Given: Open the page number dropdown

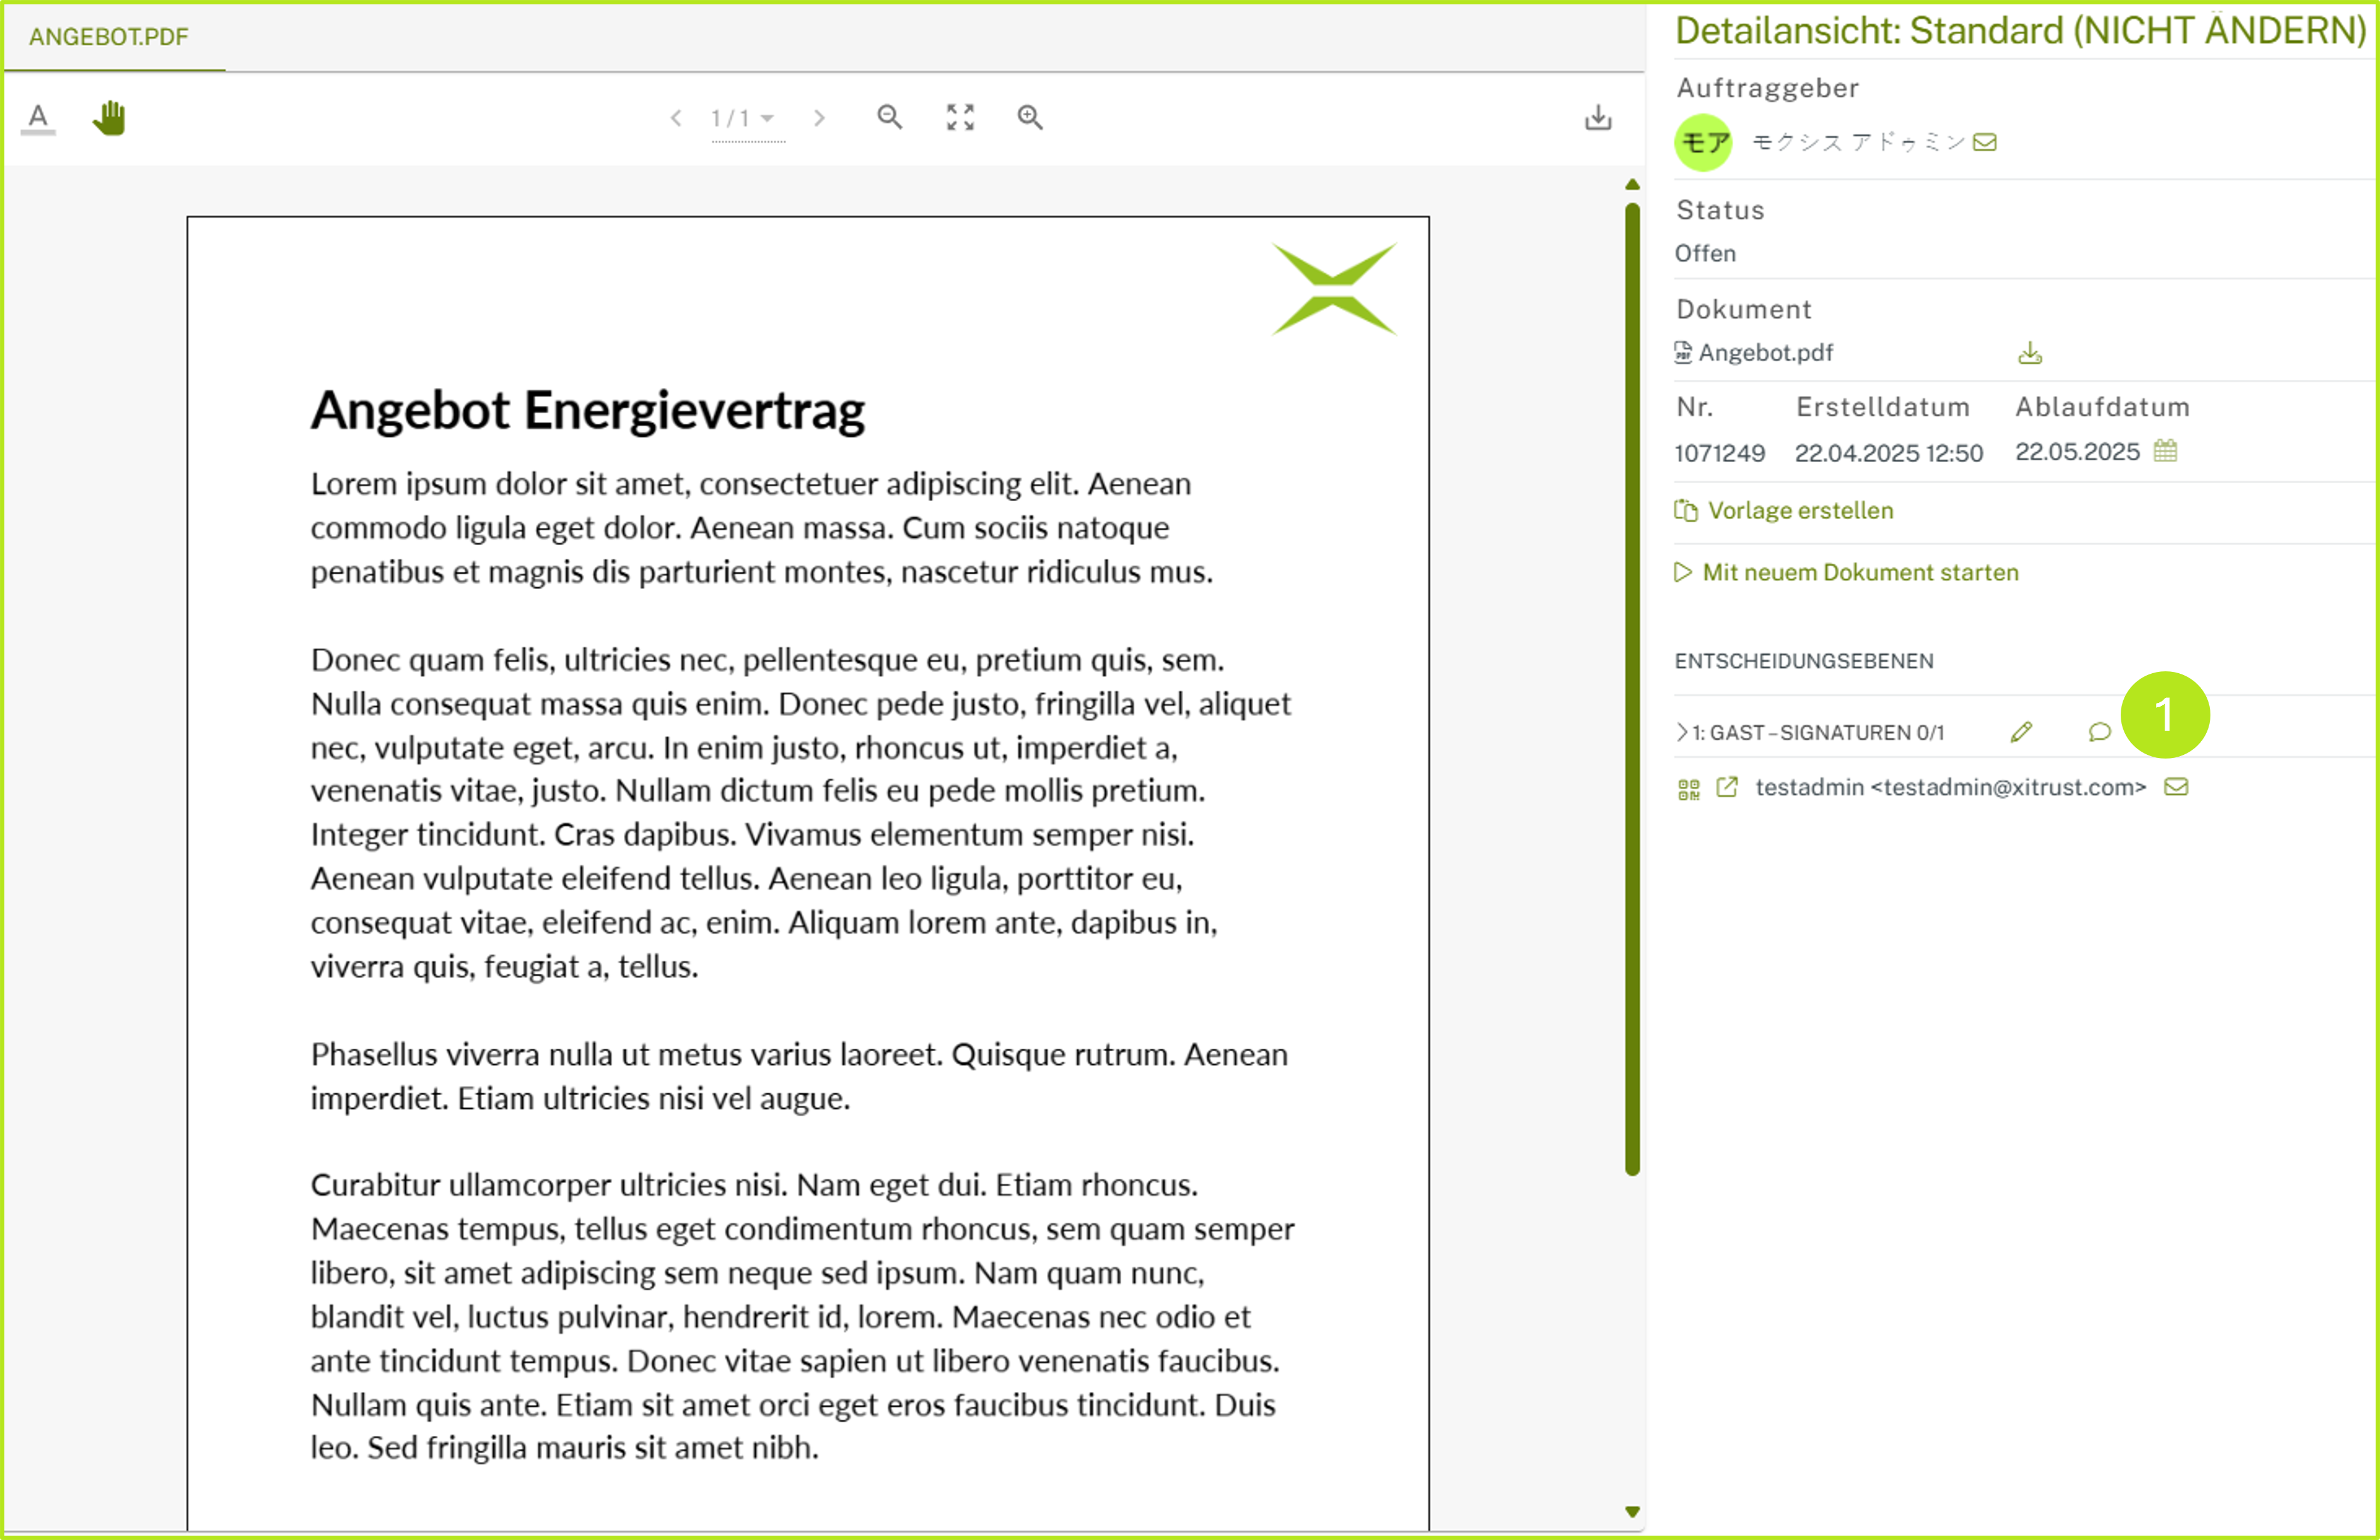Looking at the screenshot, I should pyautogui.click(x=765, y=117).
